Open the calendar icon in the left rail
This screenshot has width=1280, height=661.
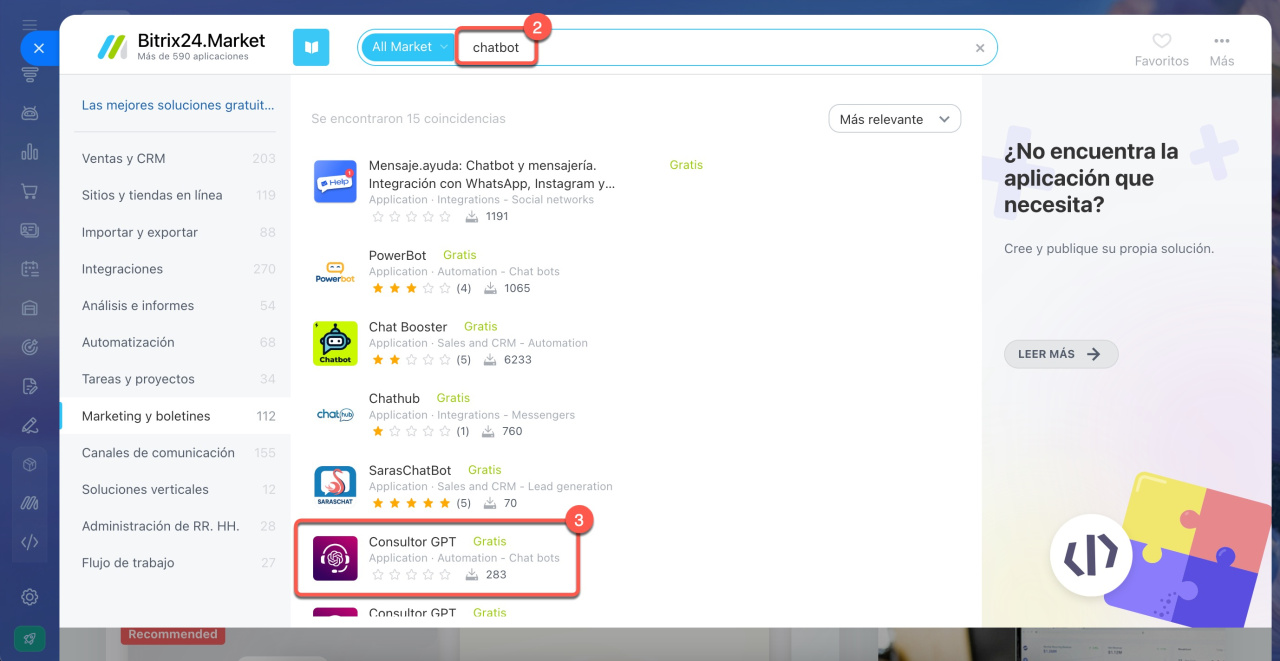point(30,269)
